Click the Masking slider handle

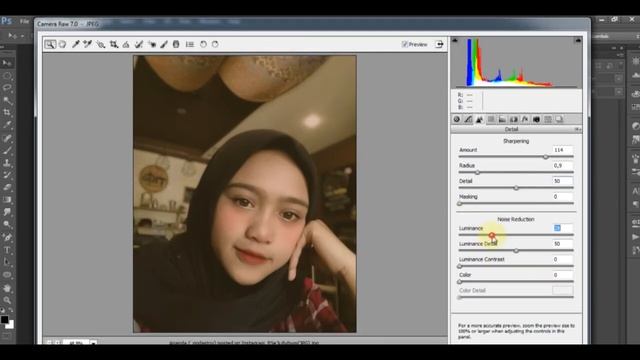(460, 203)
